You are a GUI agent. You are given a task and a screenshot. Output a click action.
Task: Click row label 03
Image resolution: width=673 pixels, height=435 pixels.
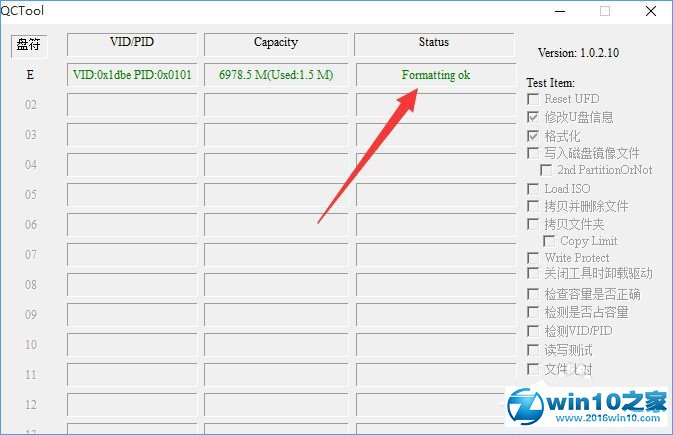(x=31, y=135)
